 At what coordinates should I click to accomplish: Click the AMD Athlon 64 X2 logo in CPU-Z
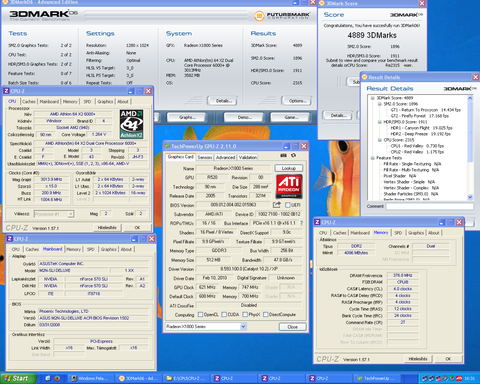pyautogui.click(x=131, y=124)
